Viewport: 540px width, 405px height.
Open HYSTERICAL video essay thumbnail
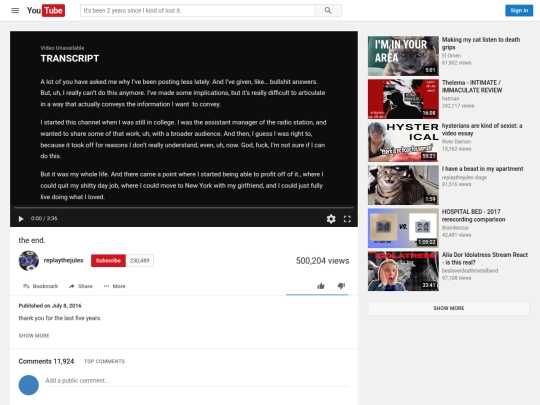point(403,142)
